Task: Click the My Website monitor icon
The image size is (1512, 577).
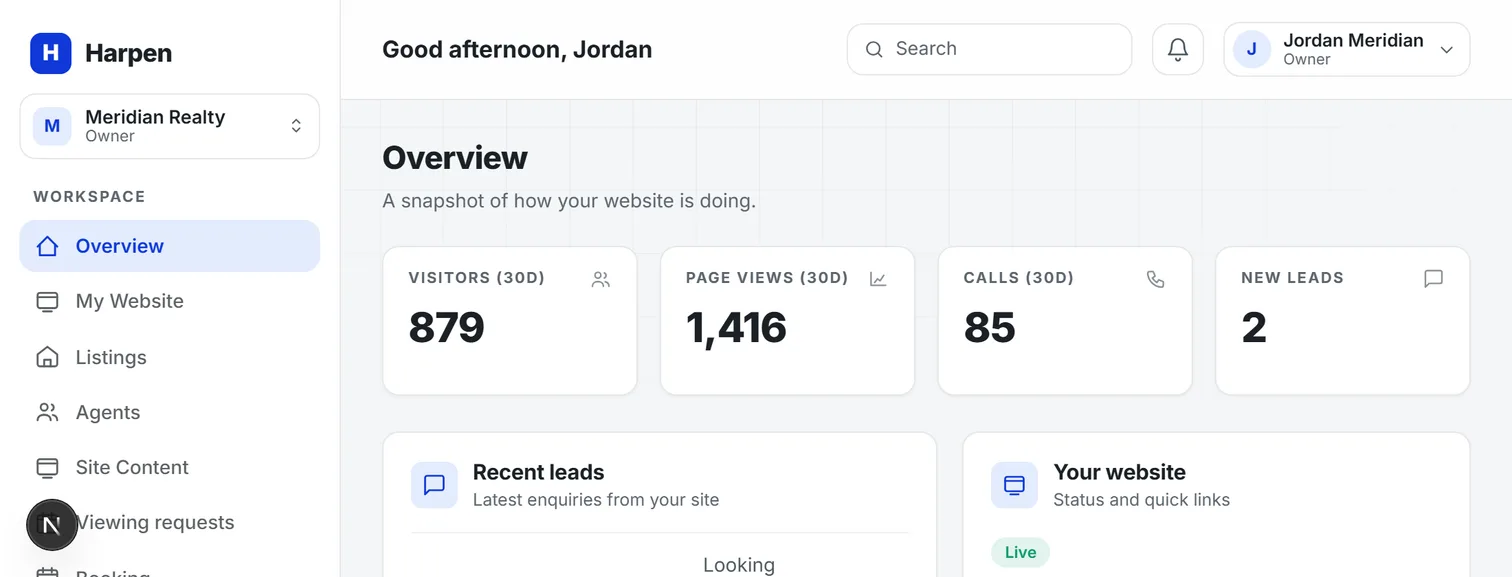Action: [47, 301]
